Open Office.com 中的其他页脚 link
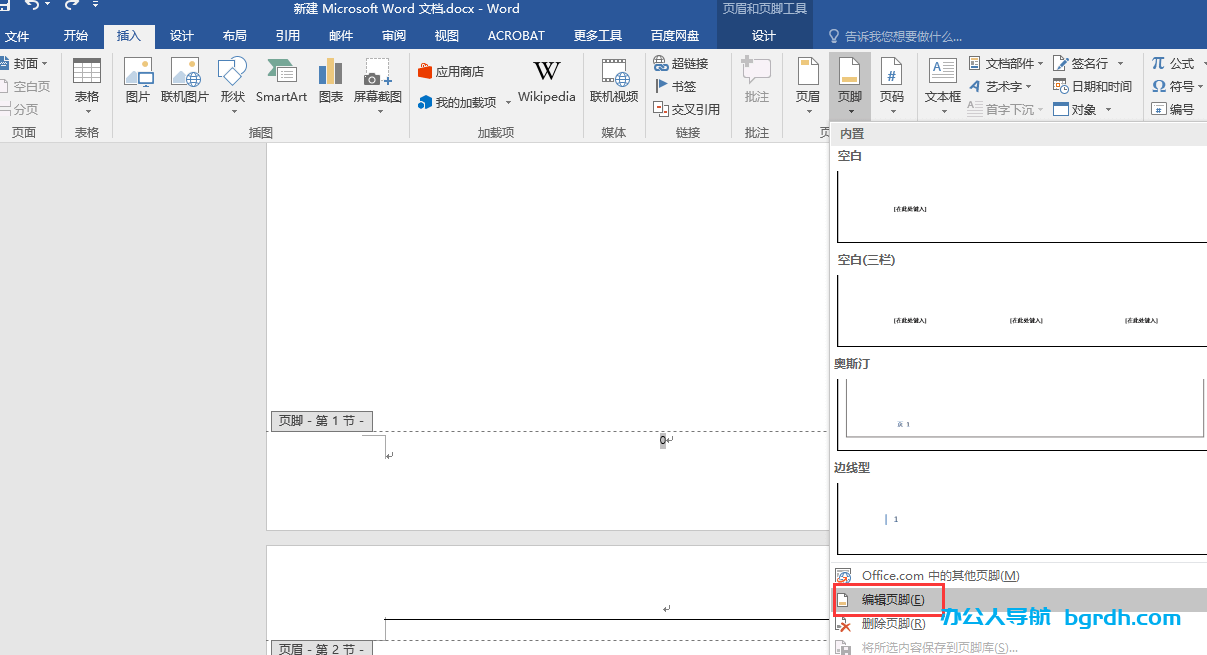Image resolution: width=1207 pixels, height=655 pixels. (940, 575)
